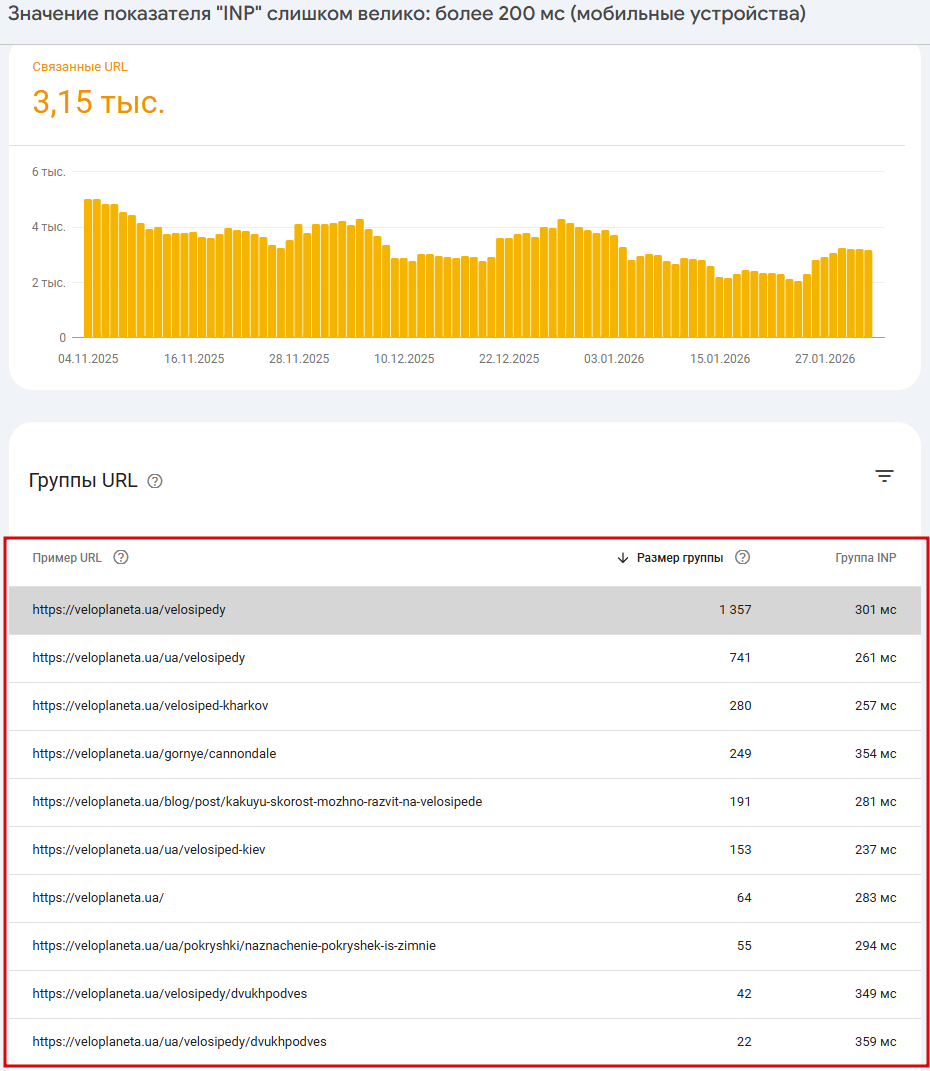Click help icon beside Размер группы header
Image resolution: width=930 pixels, height=1071 pixels.
(742, 557)
